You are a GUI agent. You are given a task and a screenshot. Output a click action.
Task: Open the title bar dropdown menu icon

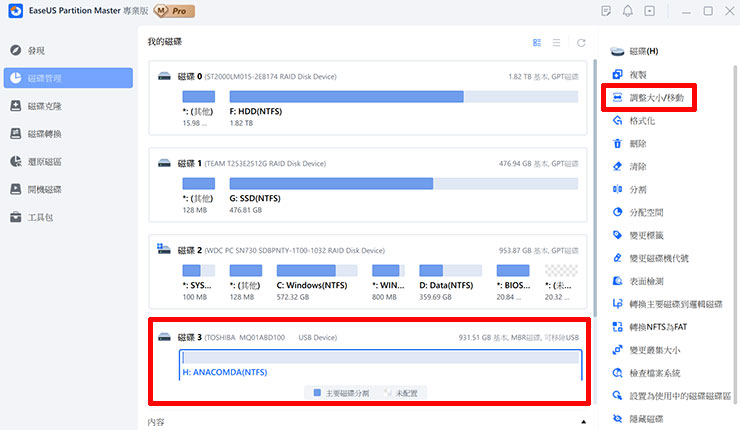650,11
